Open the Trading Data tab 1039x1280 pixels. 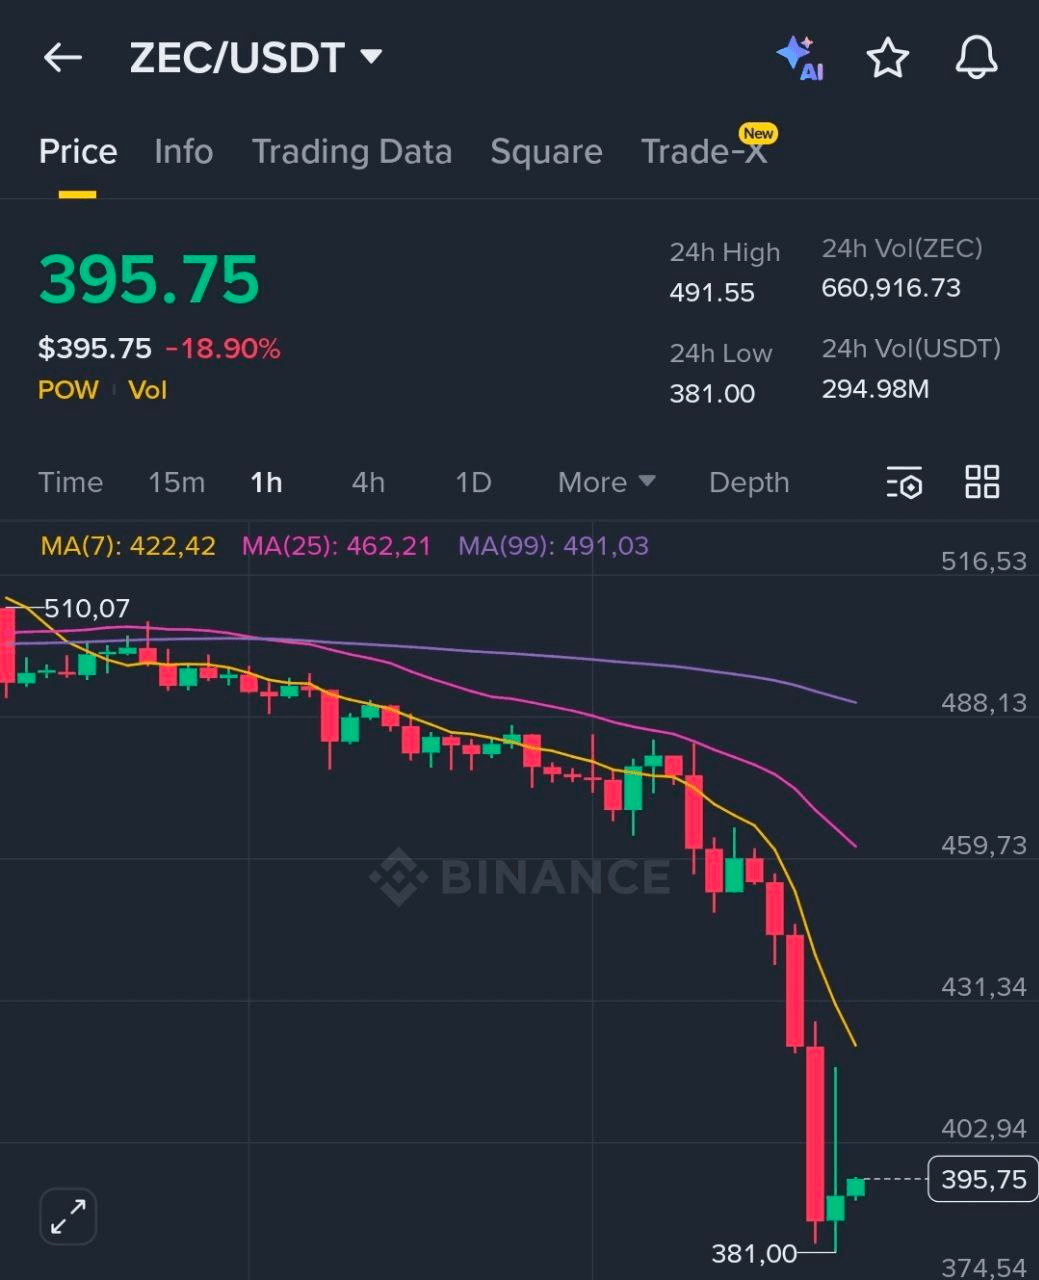click(x=352, y=152)
